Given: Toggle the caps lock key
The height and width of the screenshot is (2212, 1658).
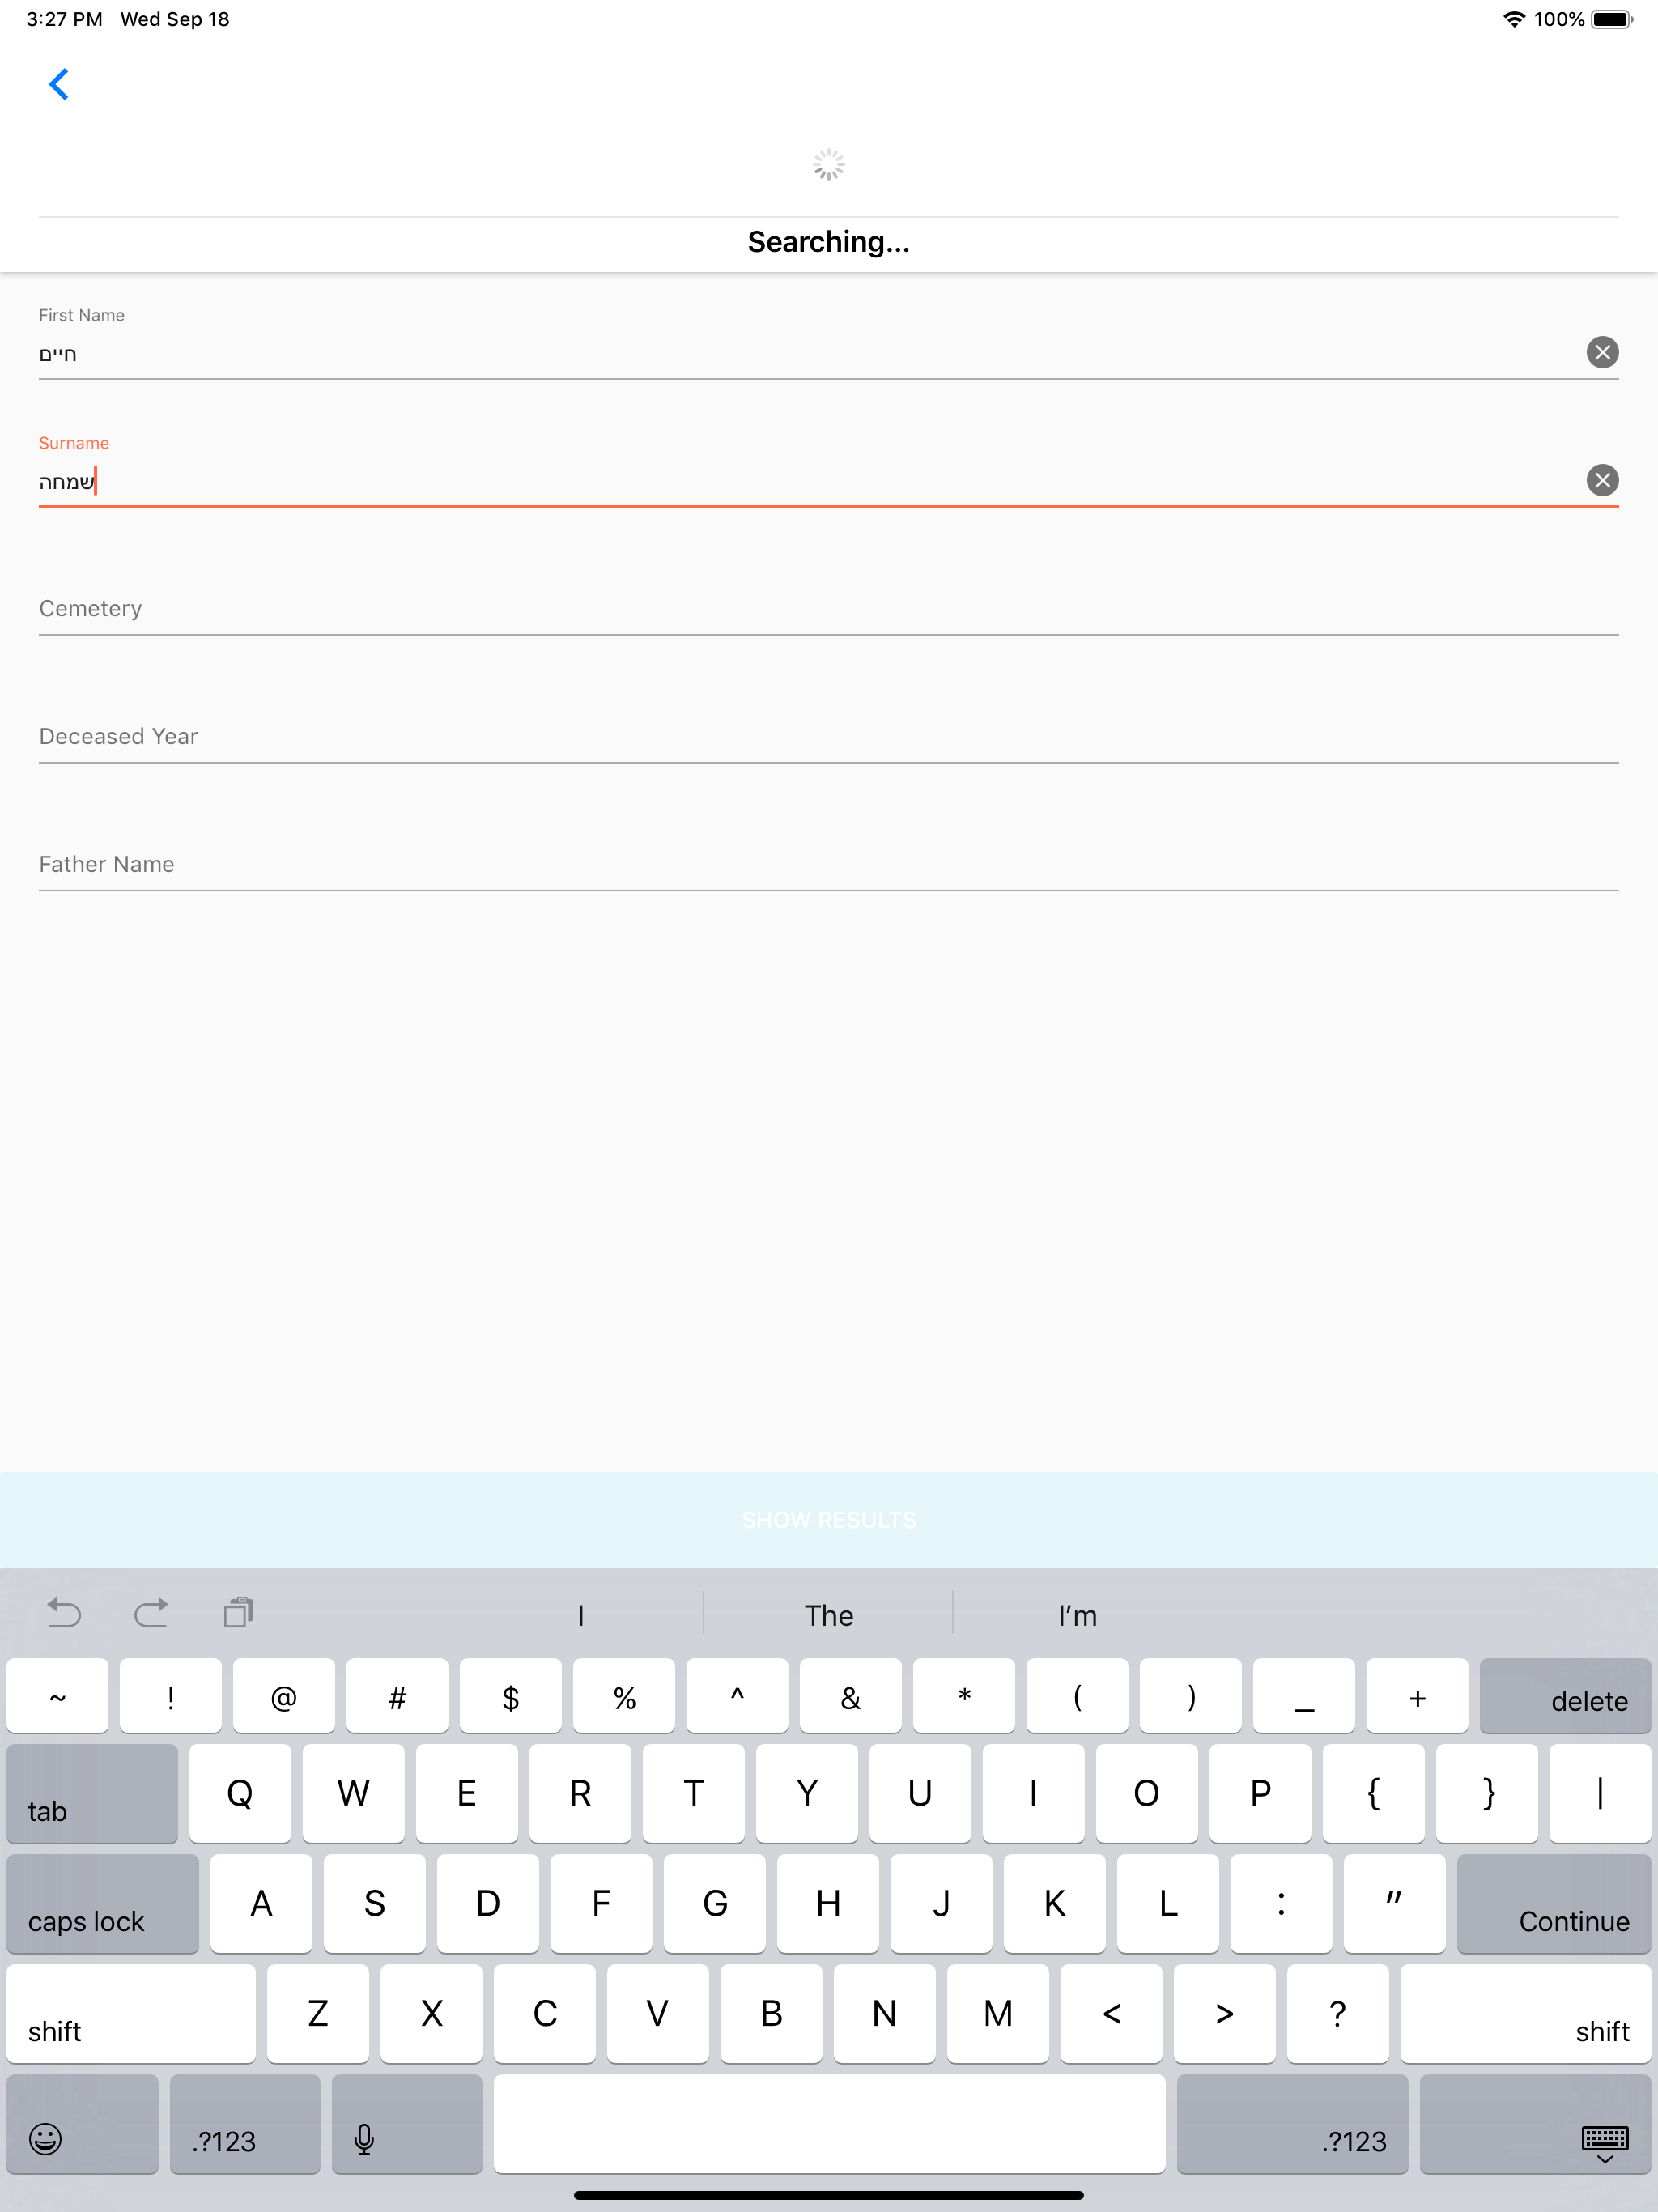Looking at the screenshot, I should 102,1903.
